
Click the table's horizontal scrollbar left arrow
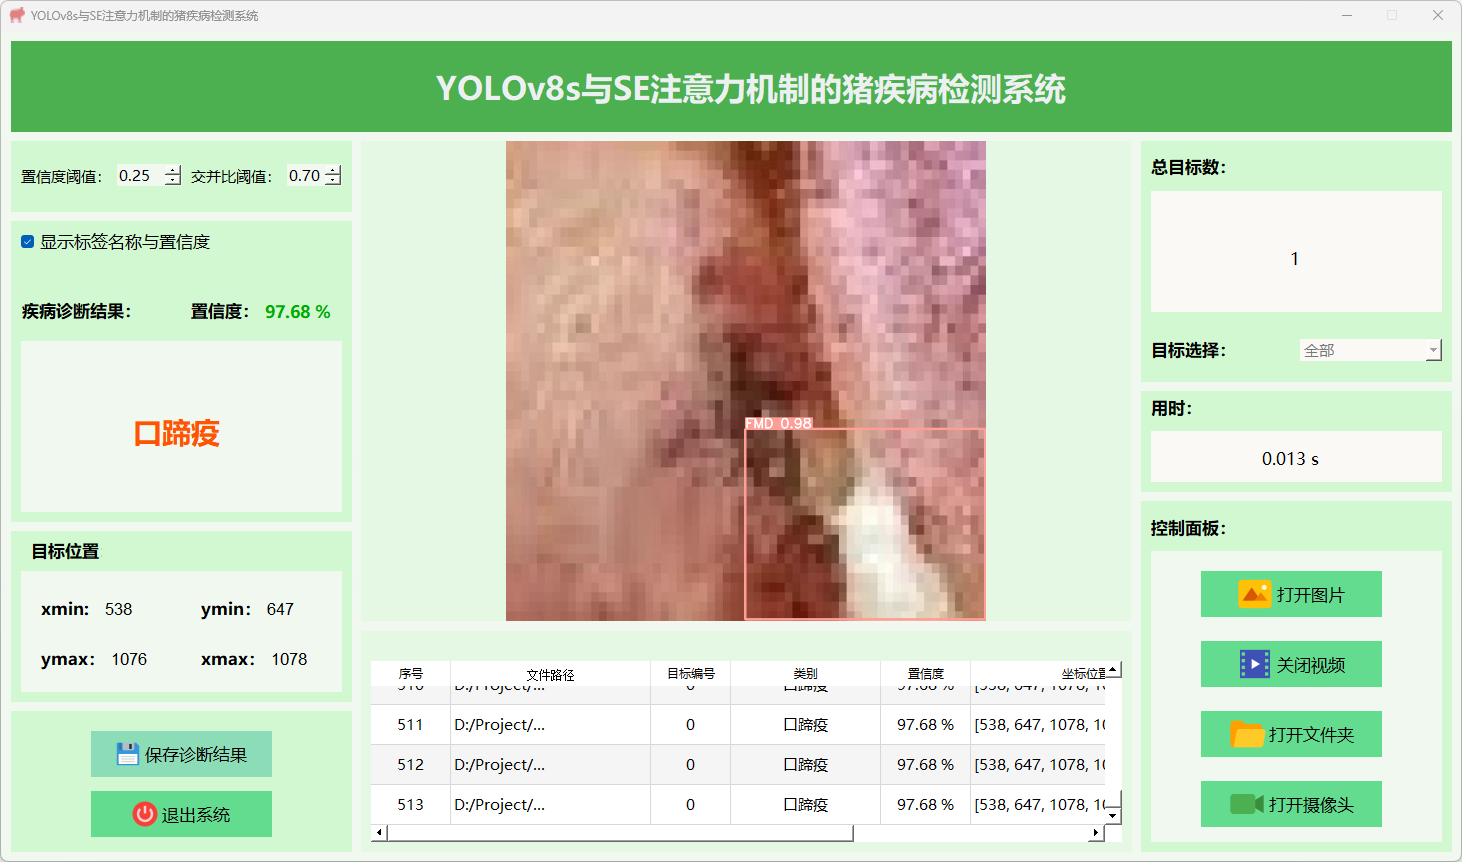click(x=379, y=833)
